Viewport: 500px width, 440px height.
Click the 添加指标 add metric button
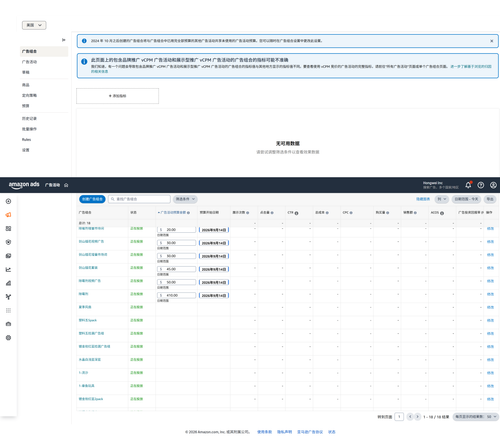pos(118,96)
